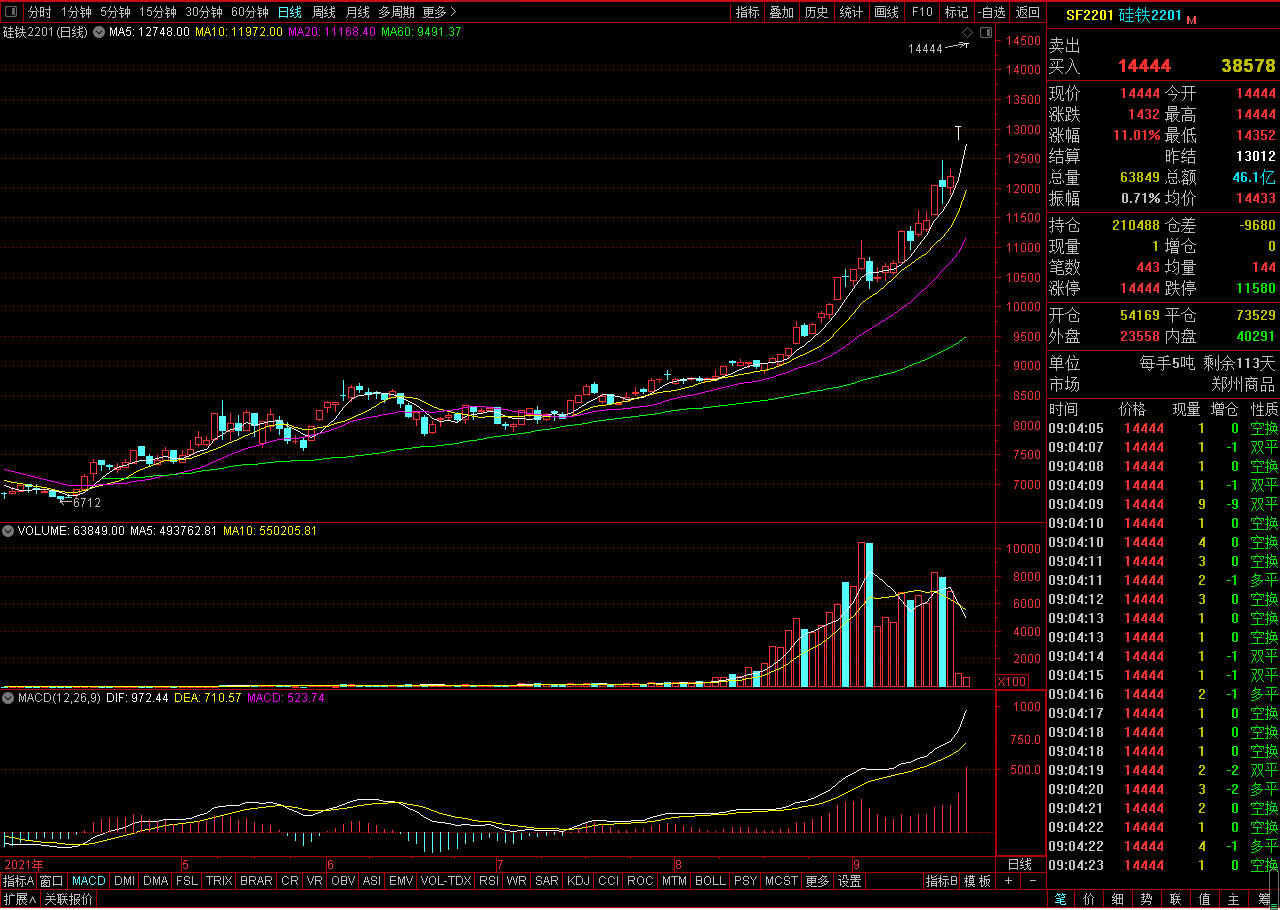
Task: Click the red square icon in top-left corner
Action: click(11, 12)
